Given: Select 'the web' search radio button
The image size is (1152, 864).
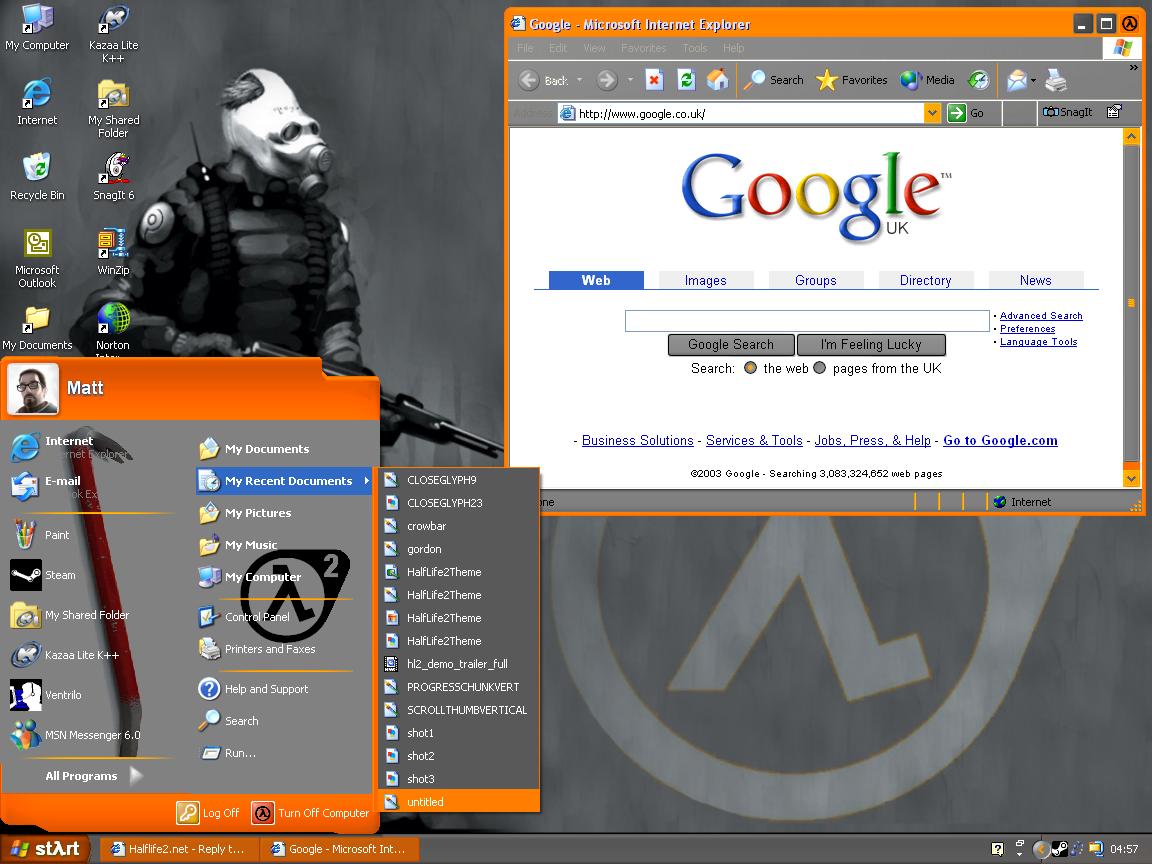Looking at the screenshot, I should (750, 368).
